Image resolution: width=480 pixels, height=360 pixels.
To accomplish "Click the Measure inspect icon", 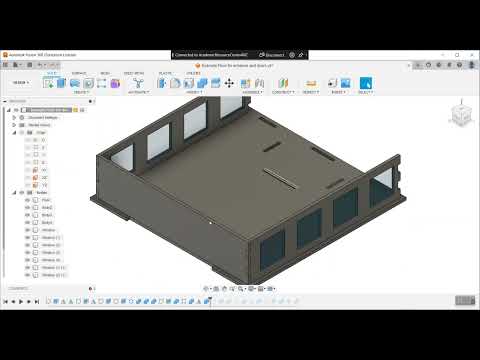I will point(311,83).
